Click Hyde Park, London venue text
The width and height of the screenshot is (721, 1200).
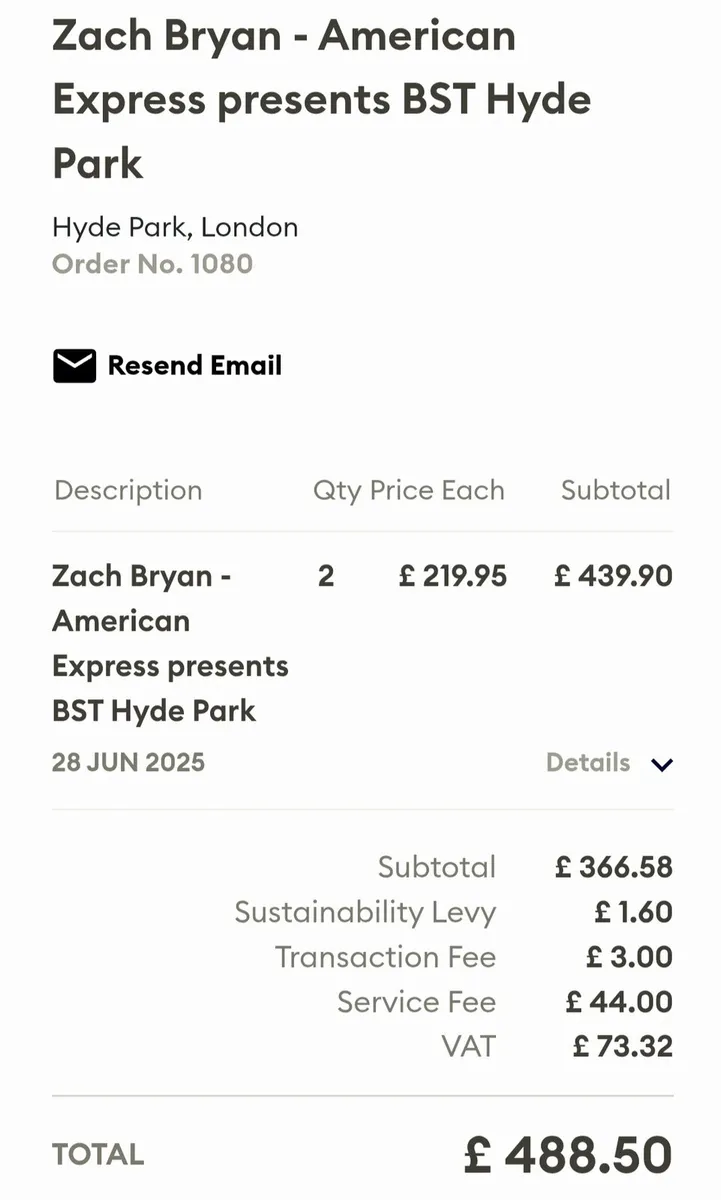pos(175,227)
